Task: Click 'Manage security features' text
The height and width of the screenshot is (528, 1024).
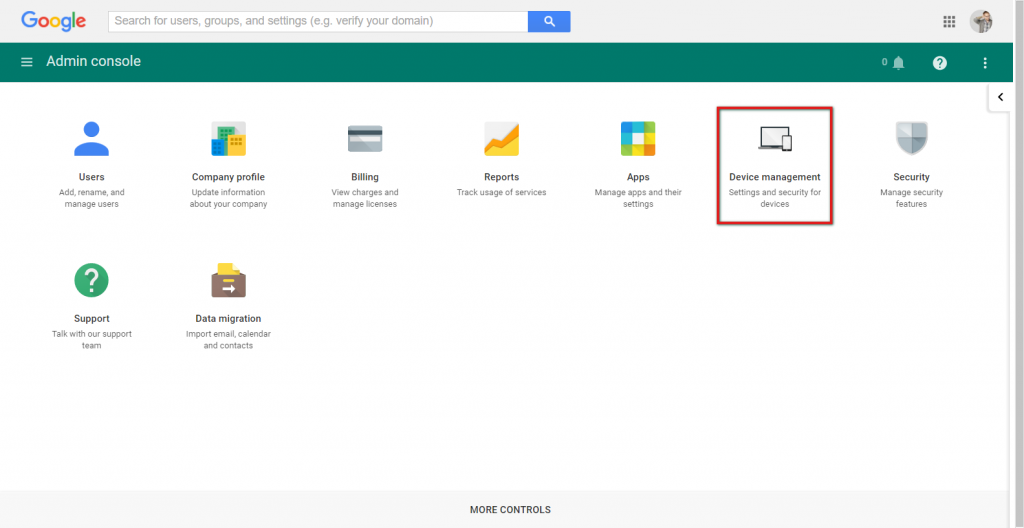Action: click(x=912, y=198)
